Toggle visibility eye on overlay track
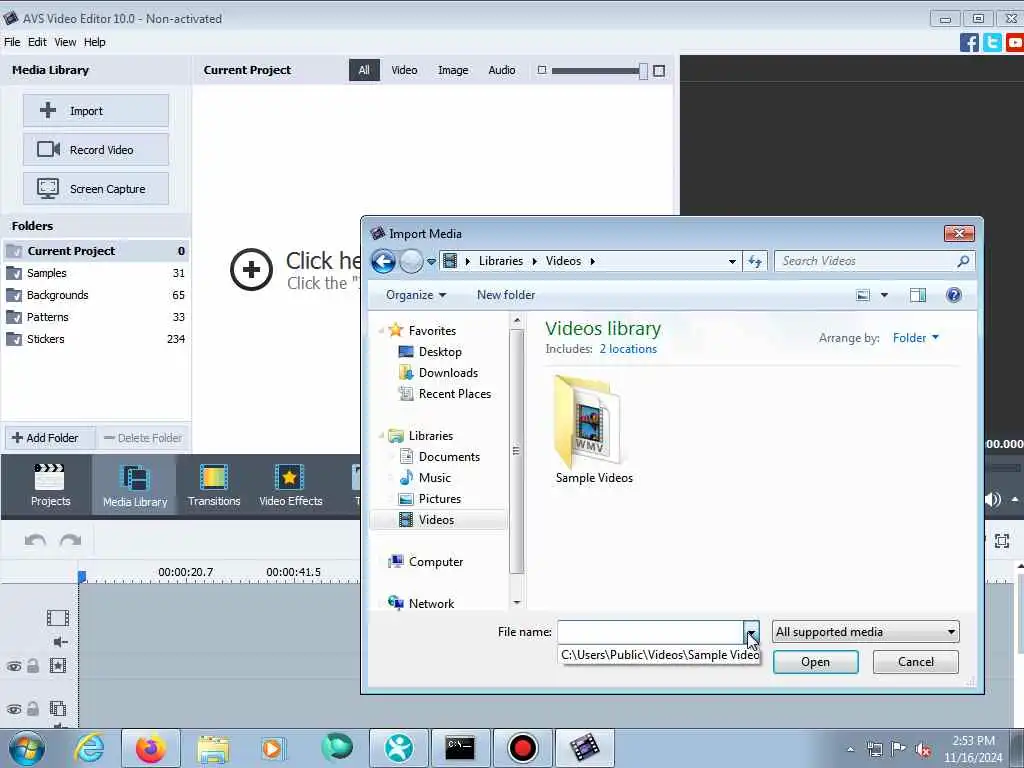Image resolution: width=1024 pixels, height=768 pixels. click(14, 709)
